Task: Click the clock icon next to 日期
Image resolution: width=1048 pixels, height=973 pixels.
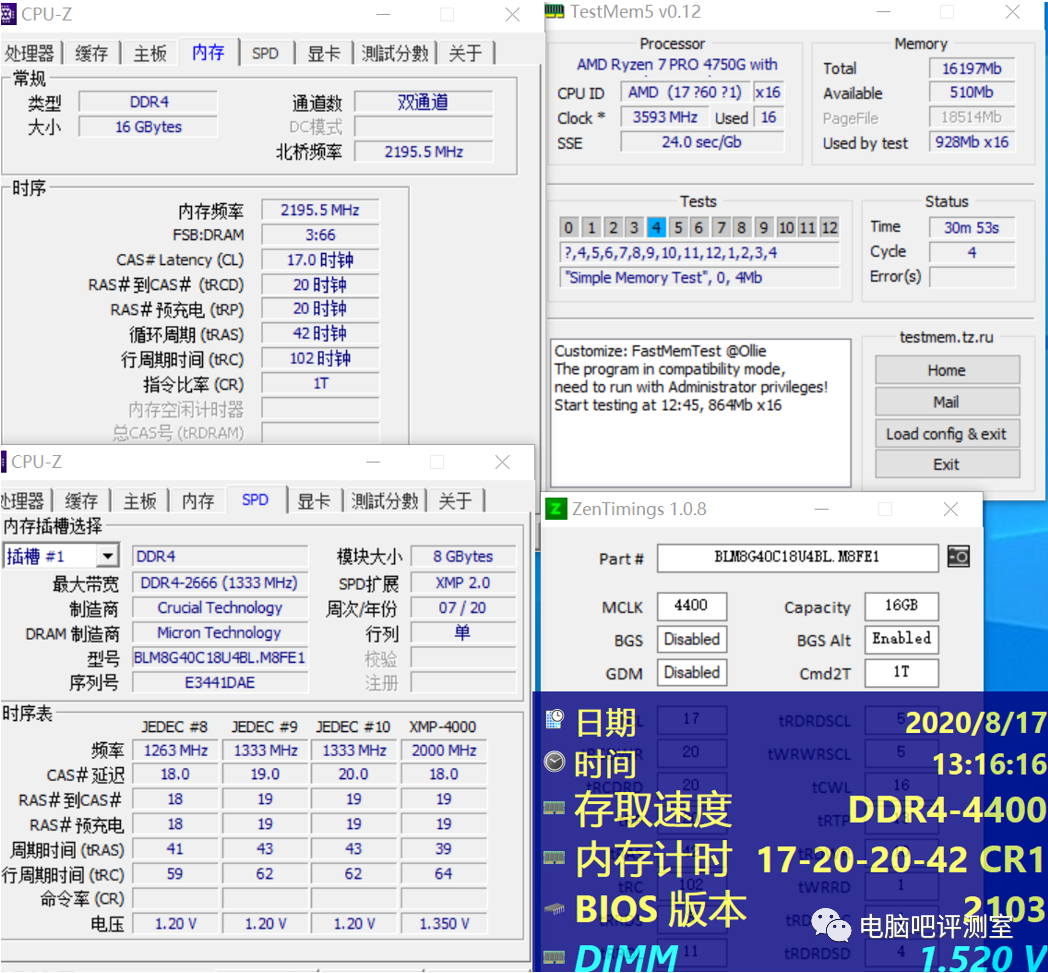Action: pyautogui.click(x=556, y=721)
